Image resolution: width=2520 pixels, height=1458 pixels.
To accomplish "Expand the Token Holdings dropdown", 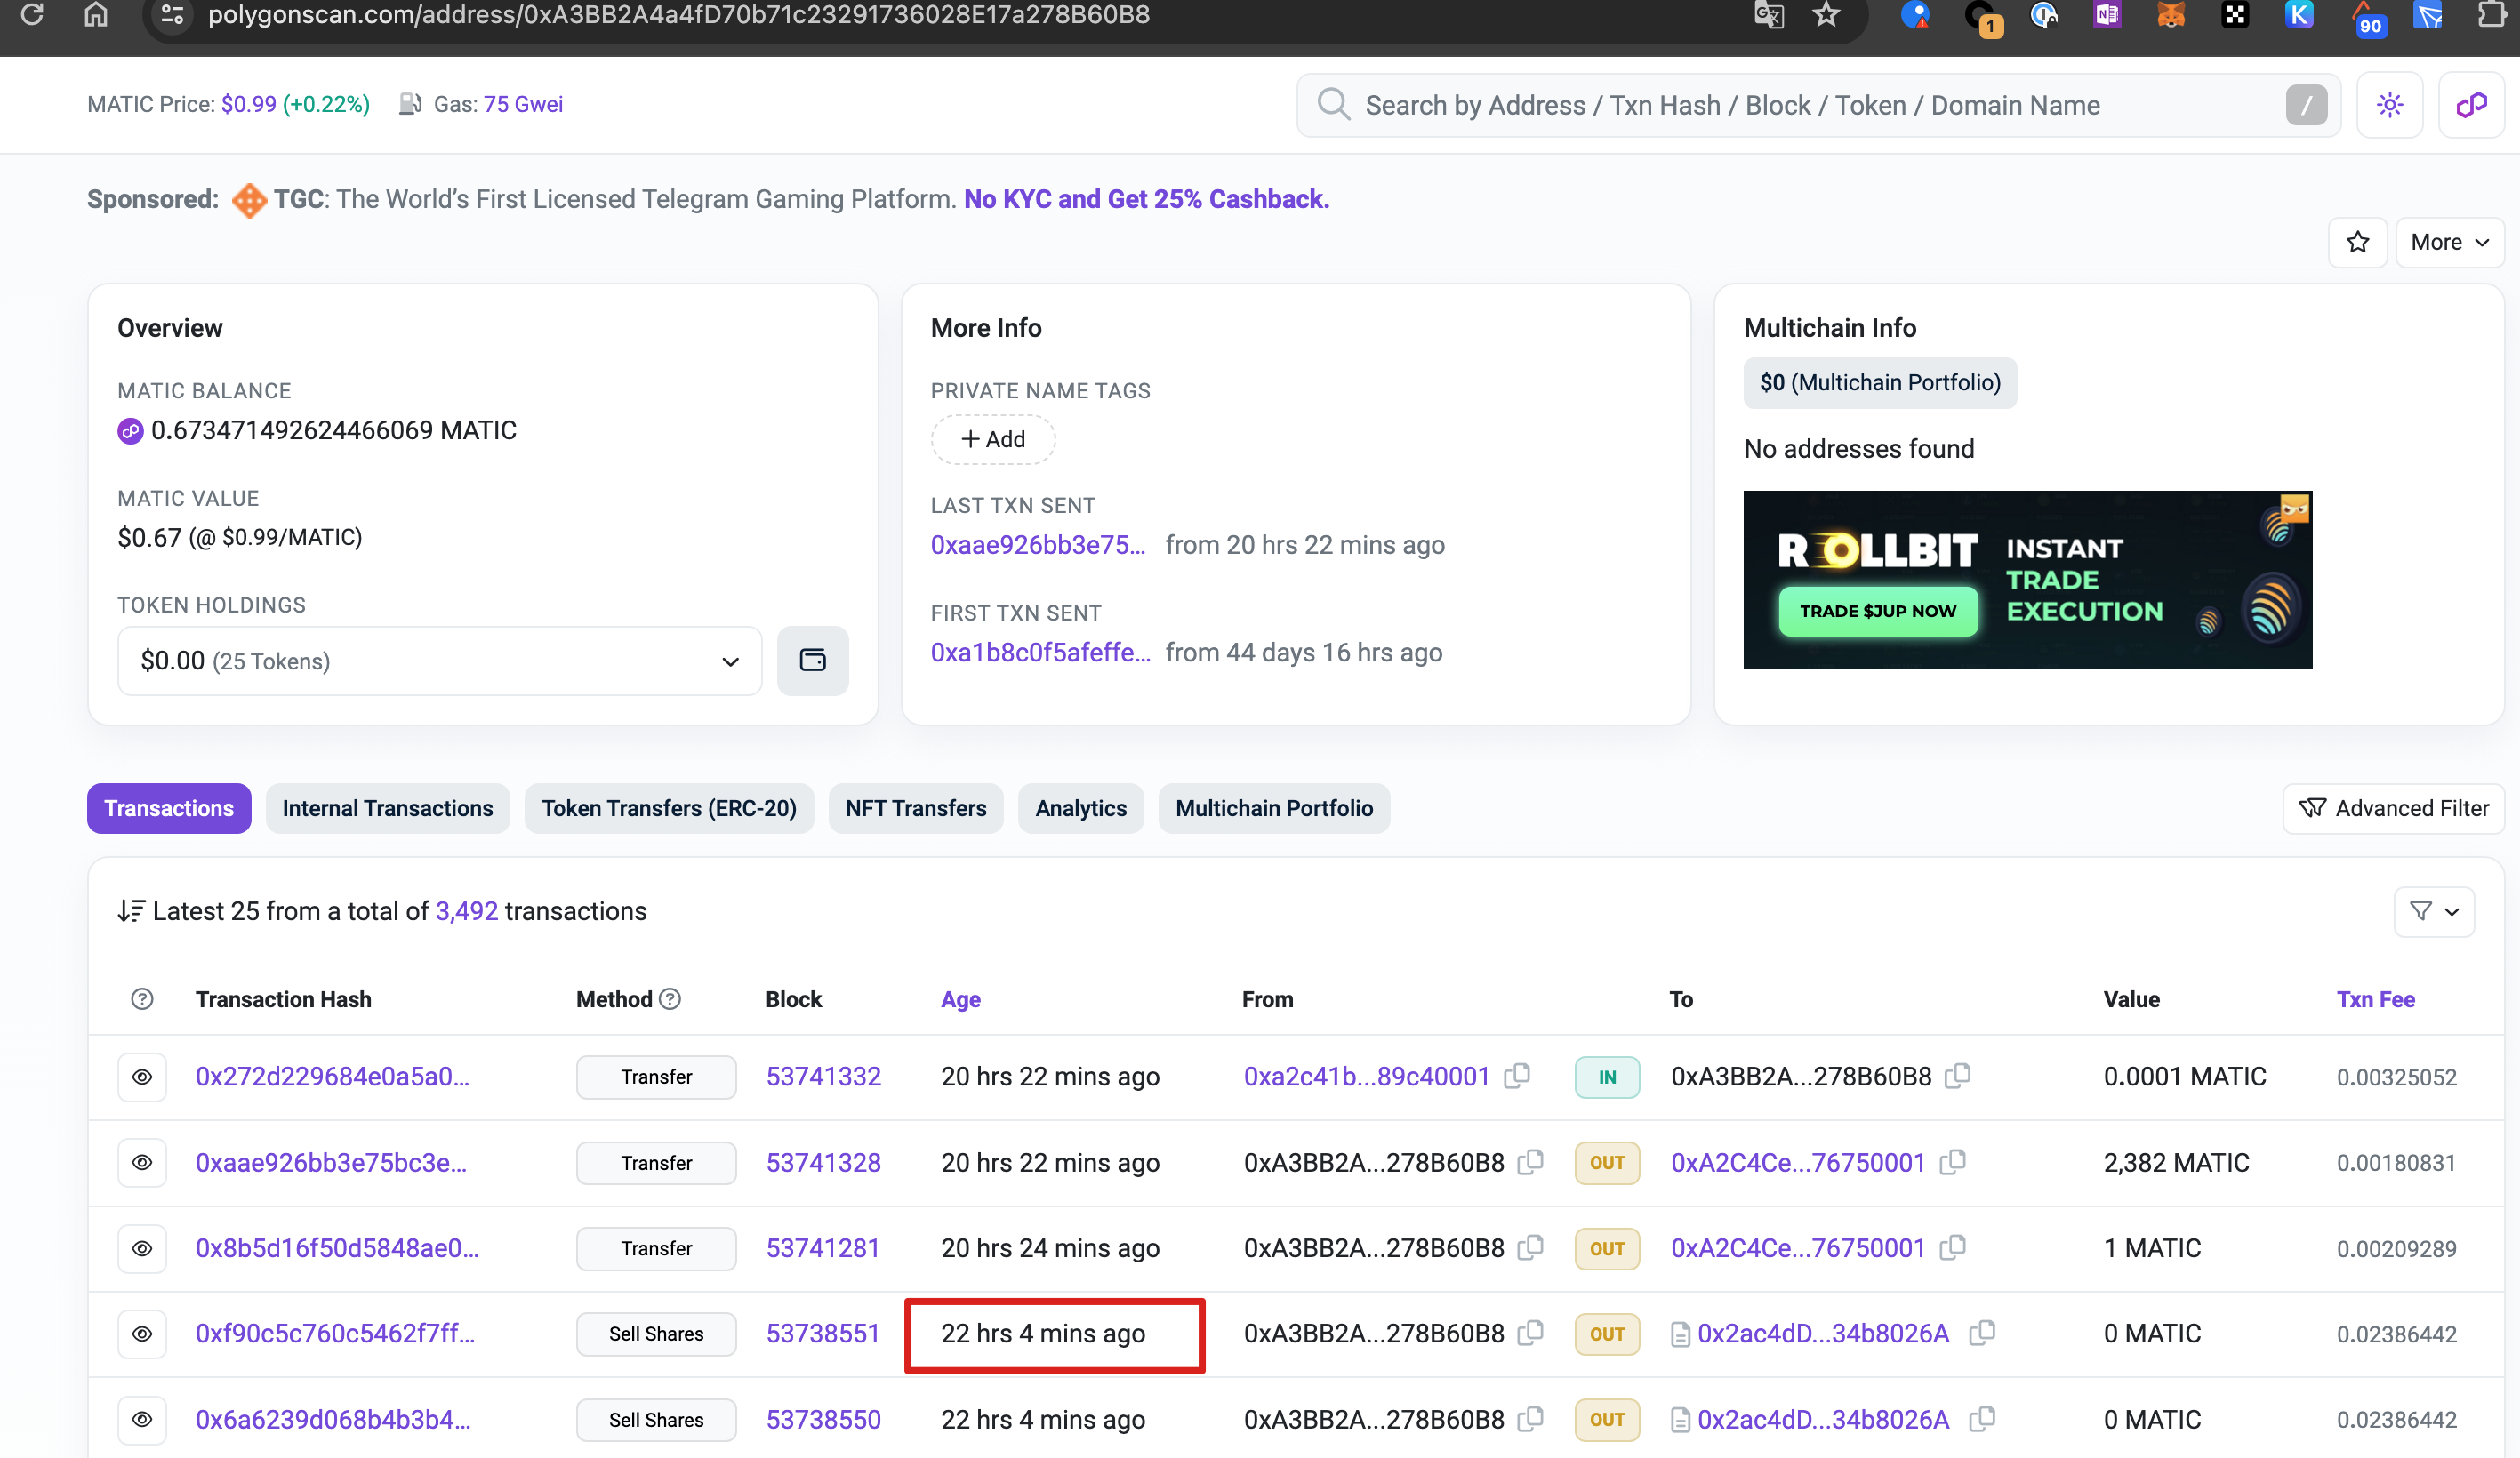I will (439, 661).
